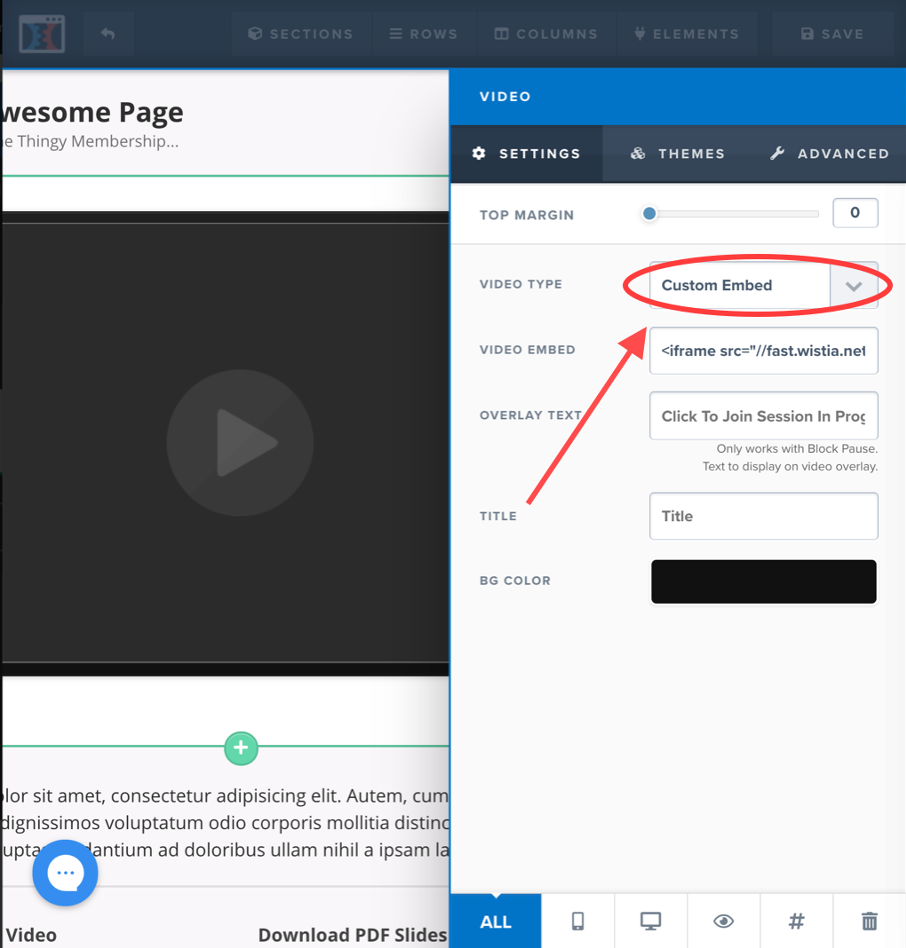Save the page
The width and height of the screenshot is (906, 948).
tap(832, 34)
